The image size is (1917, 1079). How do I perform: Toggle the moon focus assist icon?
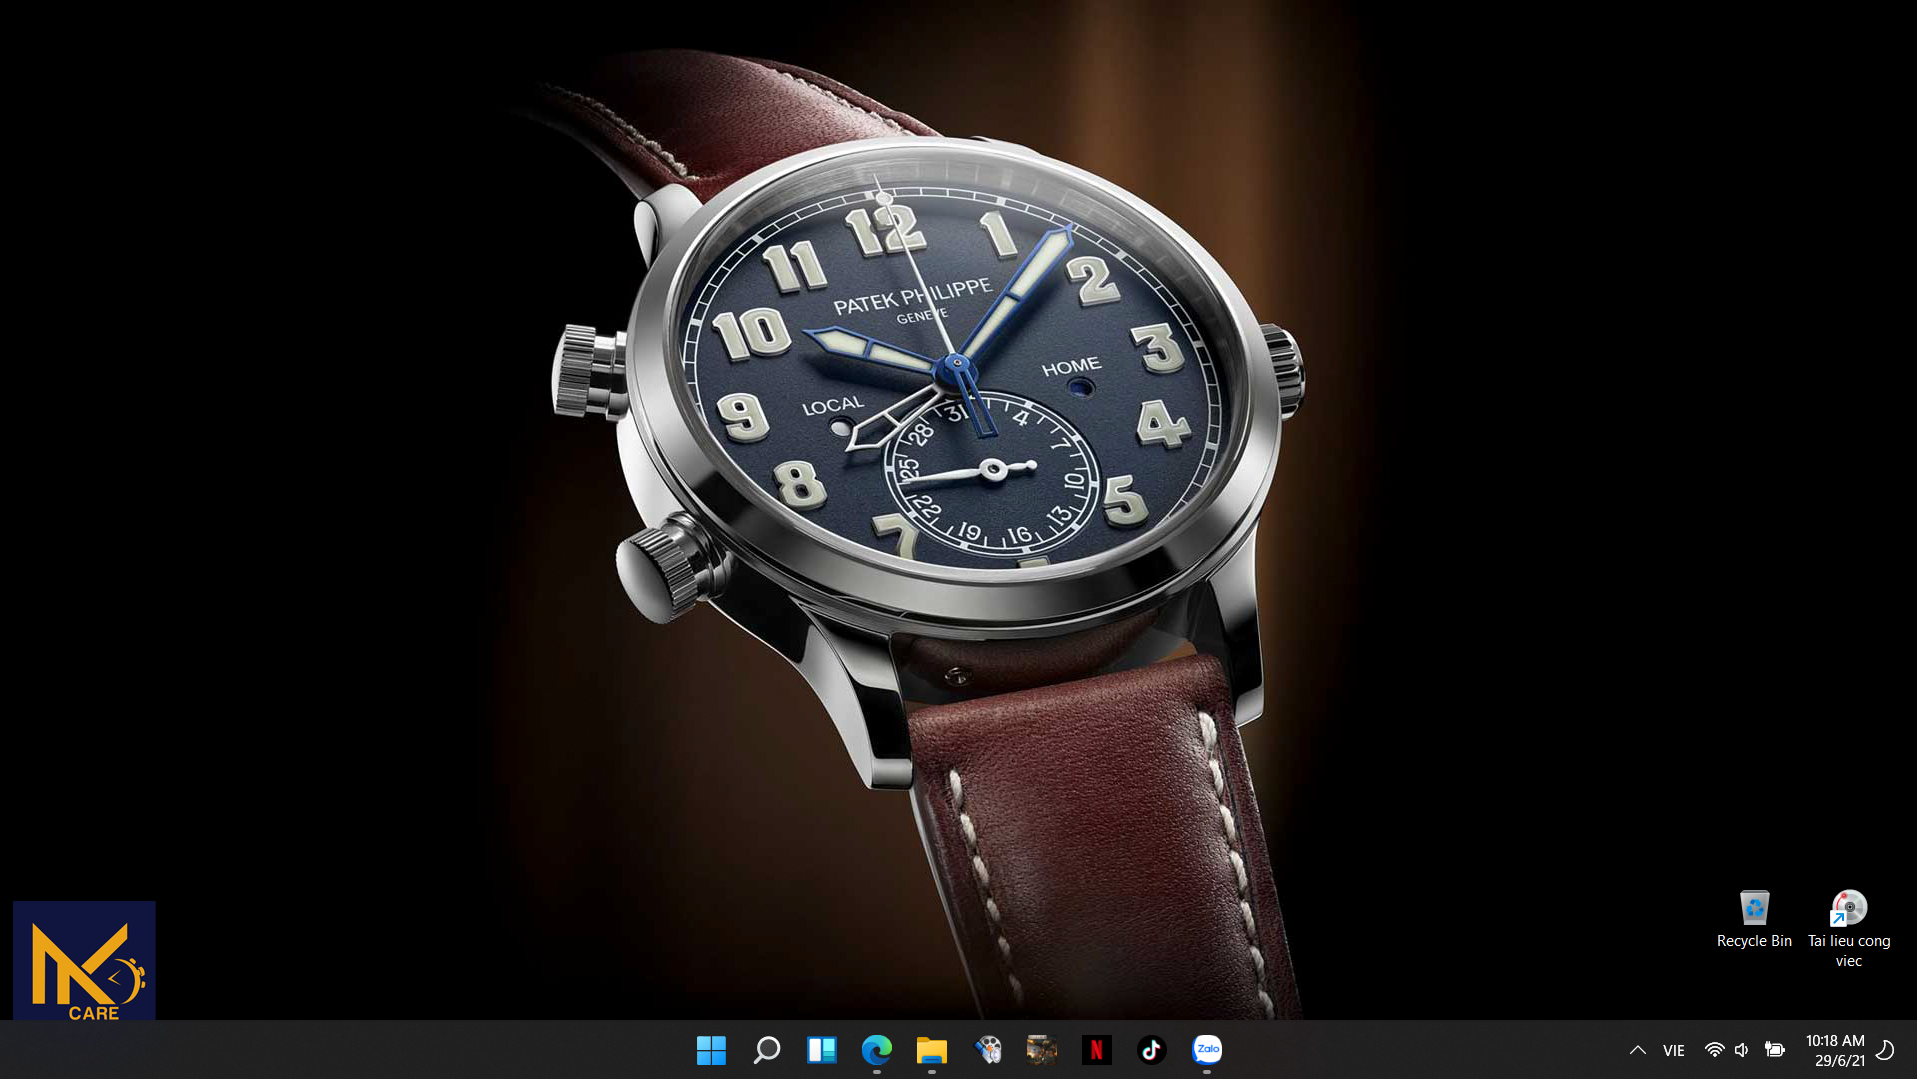[x=1886, y=1050]
